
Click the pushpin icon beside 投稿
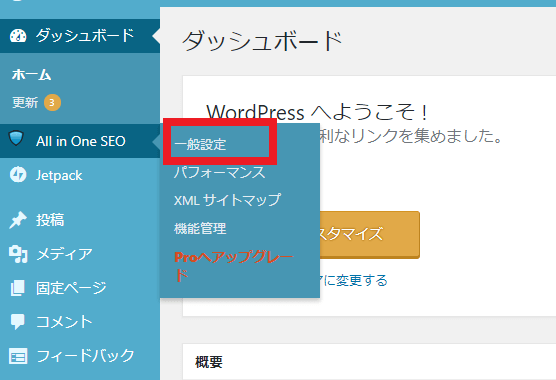pyautogui.click(x=18, y=220)
